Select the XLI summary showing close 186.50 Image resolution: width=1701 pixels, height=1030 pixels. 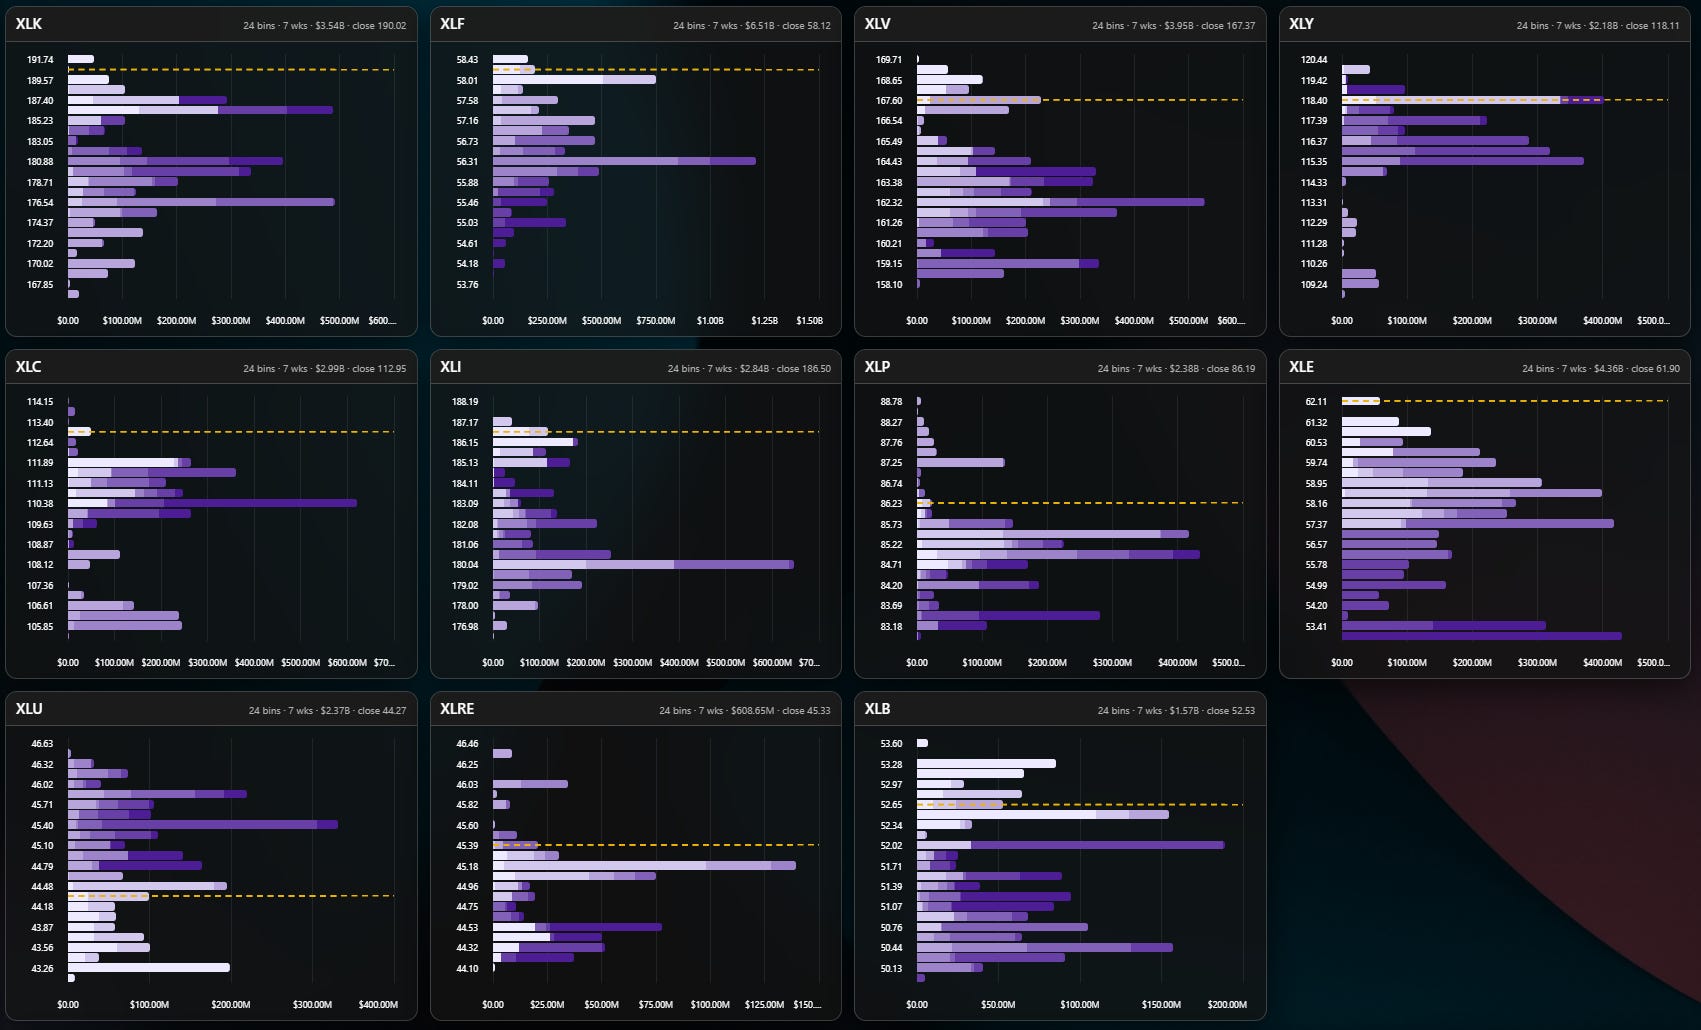pos(749,368)
